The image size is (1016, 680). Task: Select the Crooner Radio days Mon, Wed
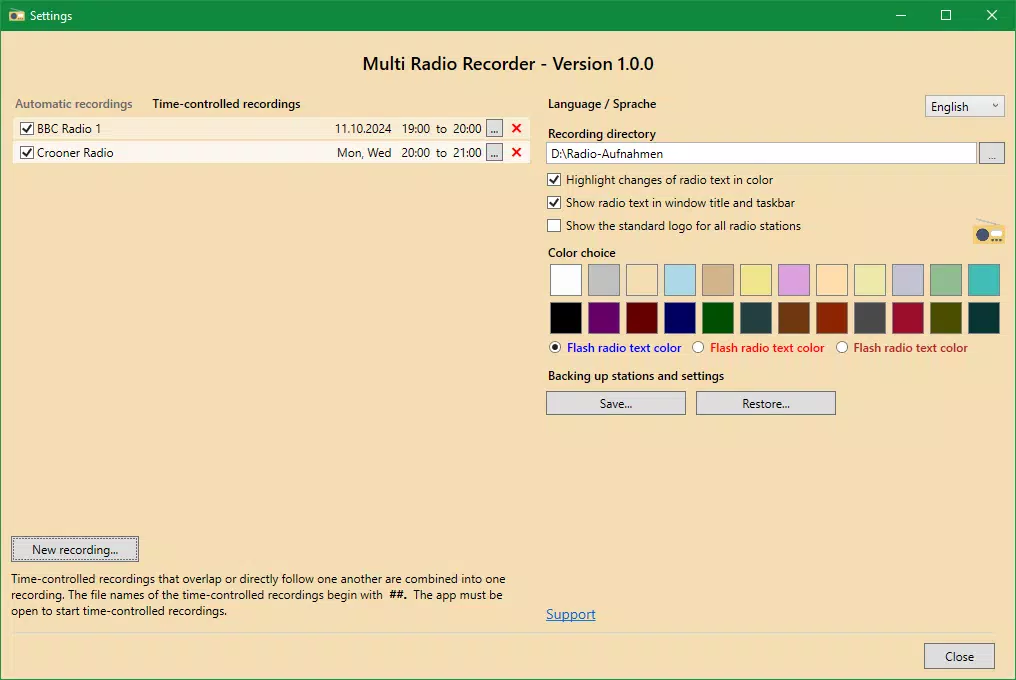364,152
